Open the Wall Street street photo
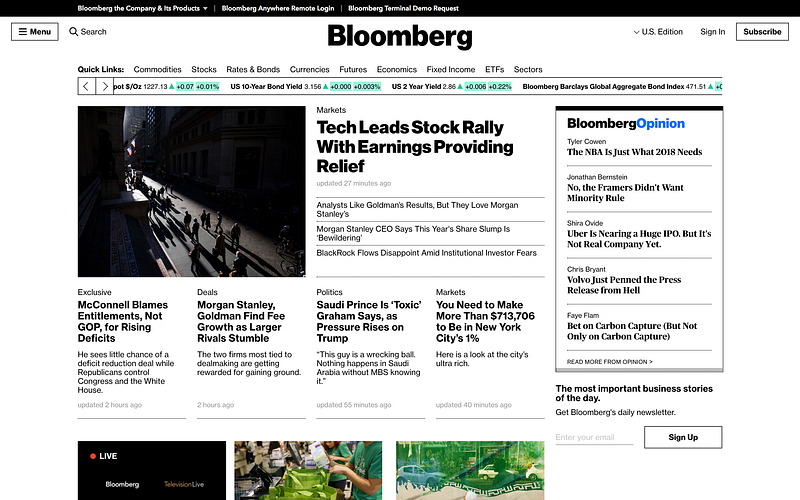 click(x=191, y=191)
